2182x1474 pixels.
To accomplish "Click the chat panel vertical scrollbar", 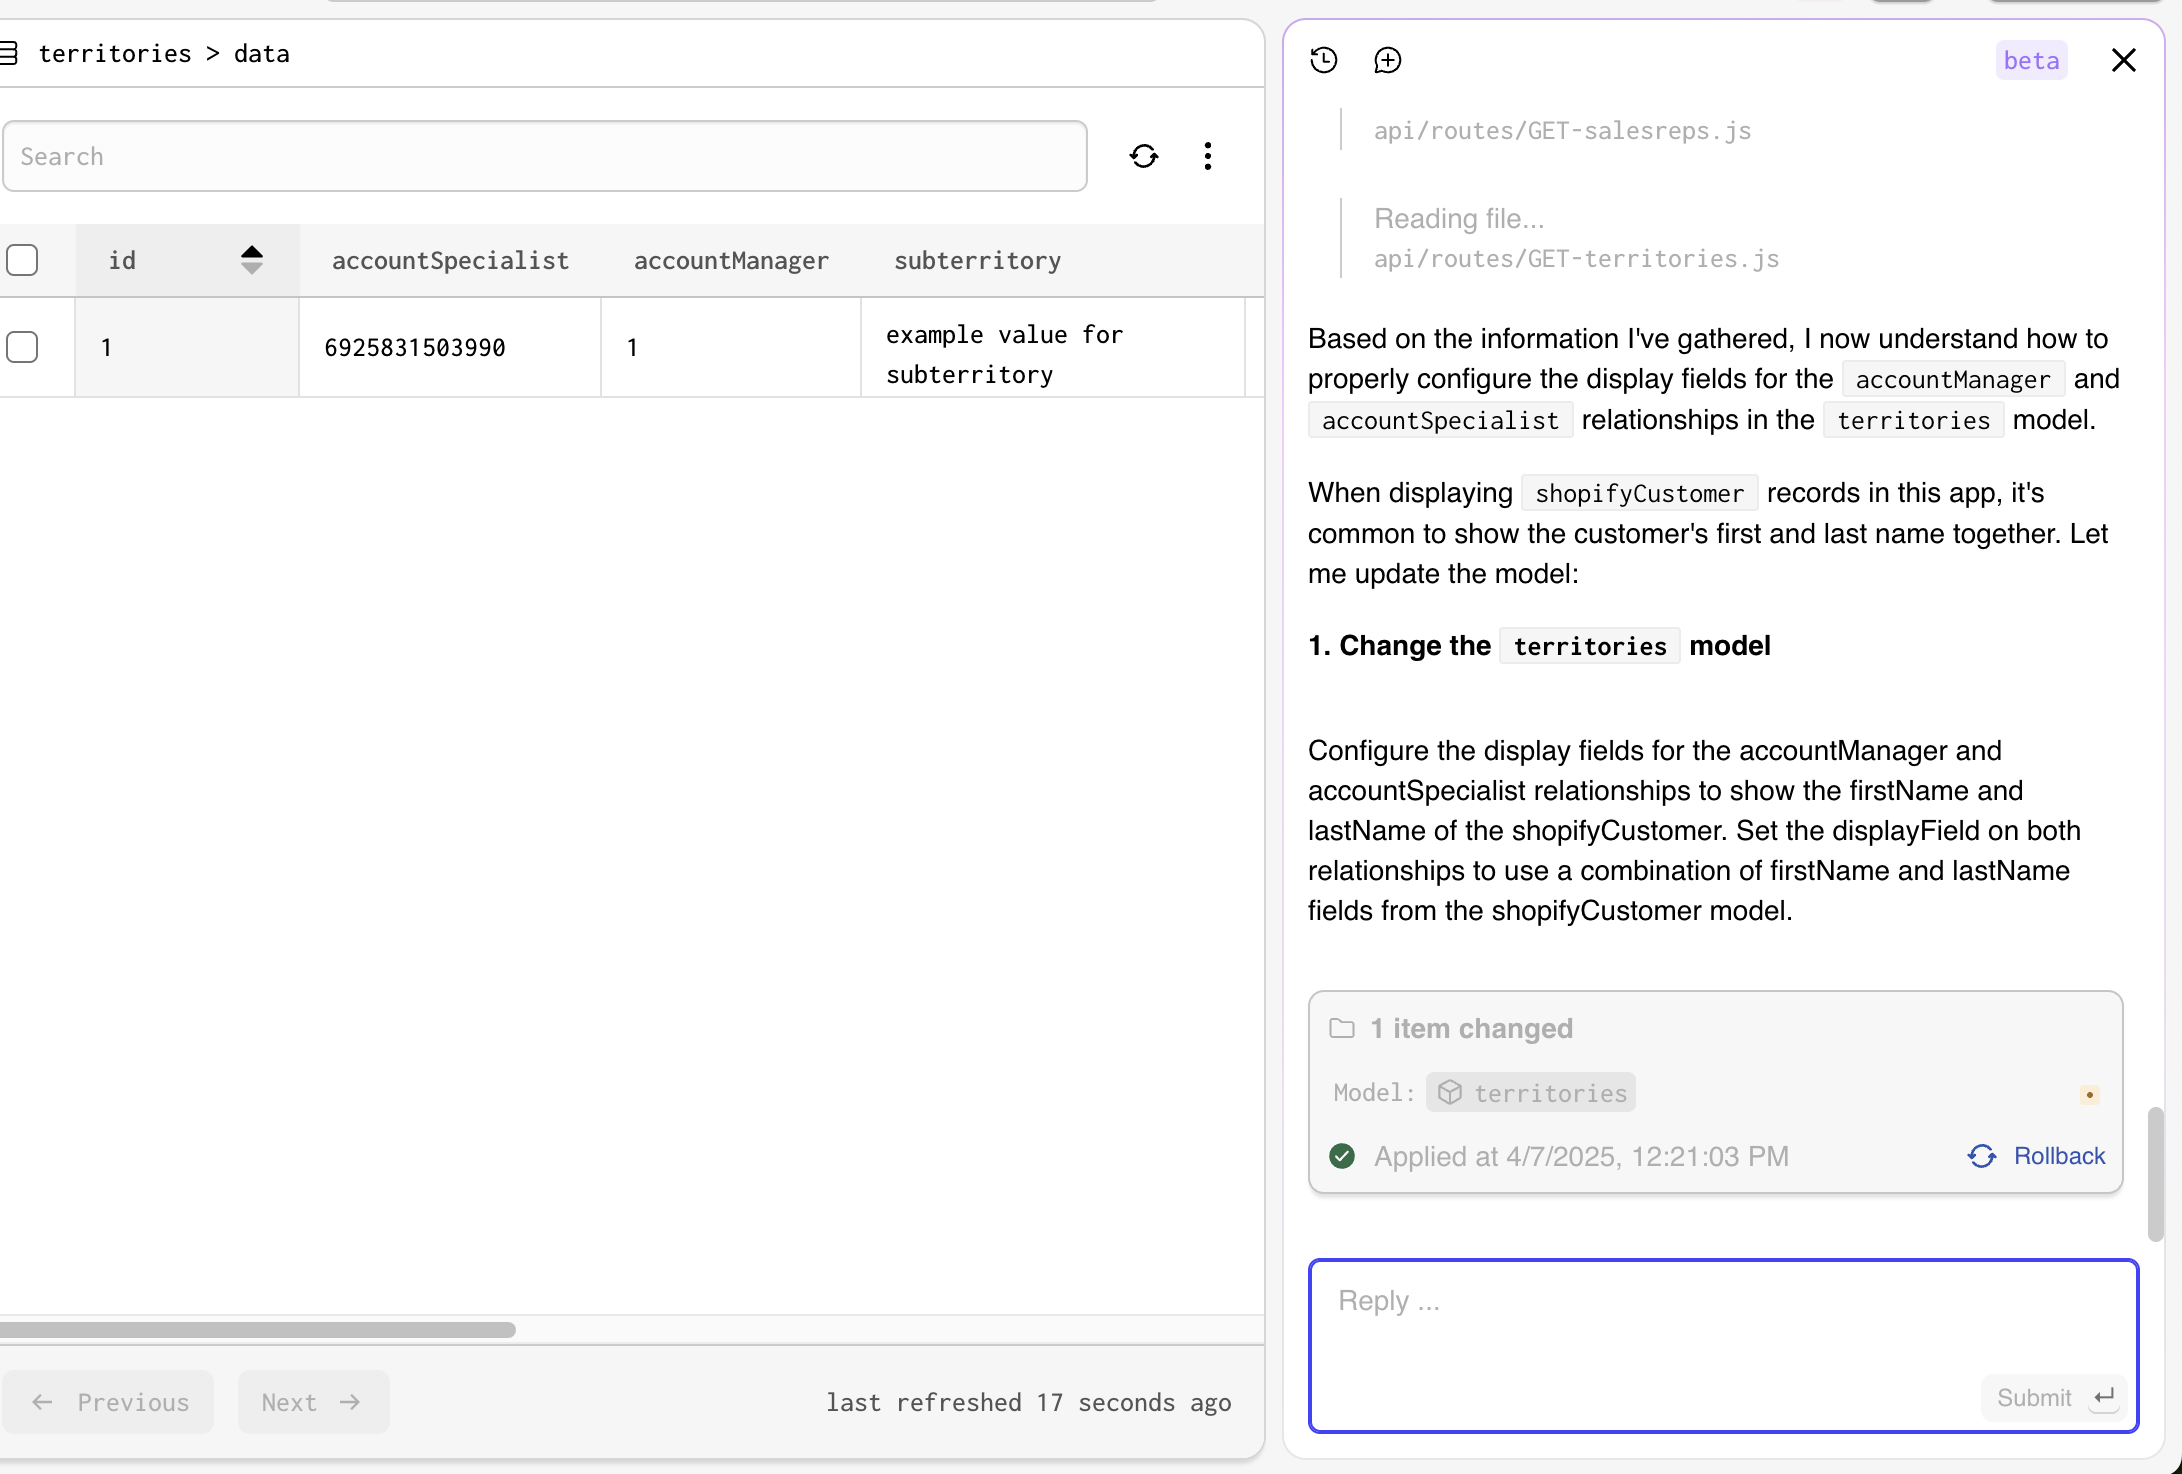I will point(2155,1174).
